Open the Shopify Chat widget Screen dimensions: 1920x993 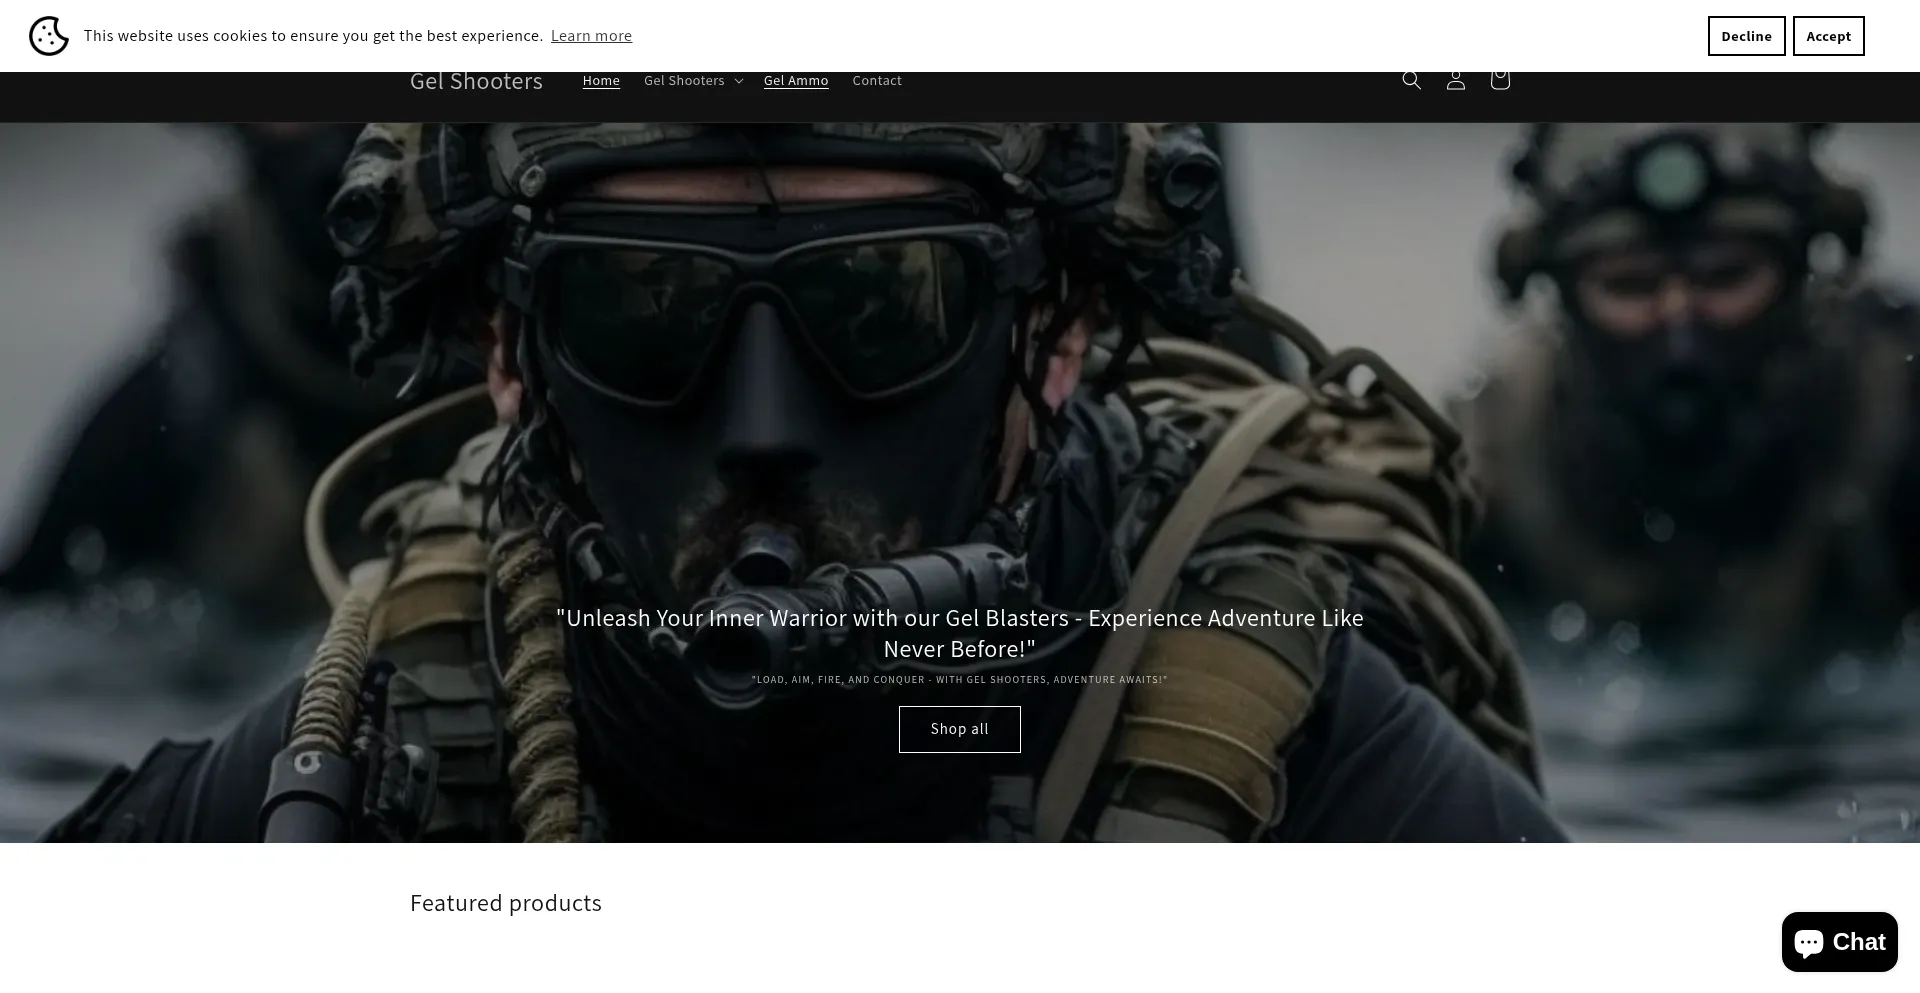1839,942
